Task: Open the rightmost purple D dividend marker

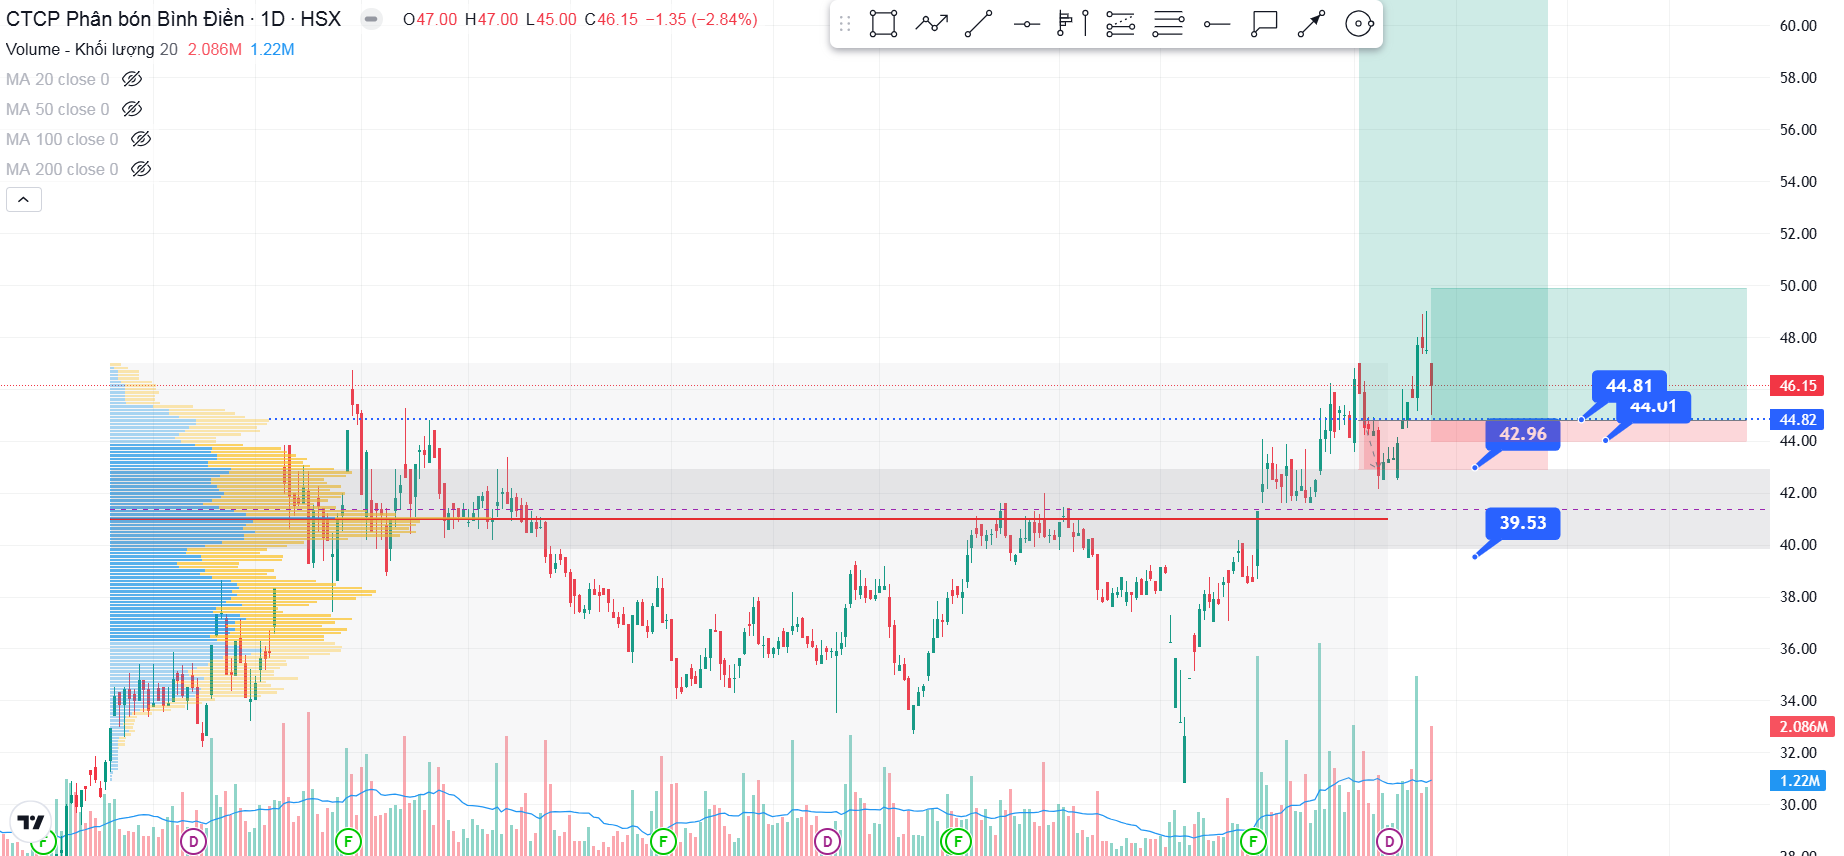Action: pos(1389,842)
